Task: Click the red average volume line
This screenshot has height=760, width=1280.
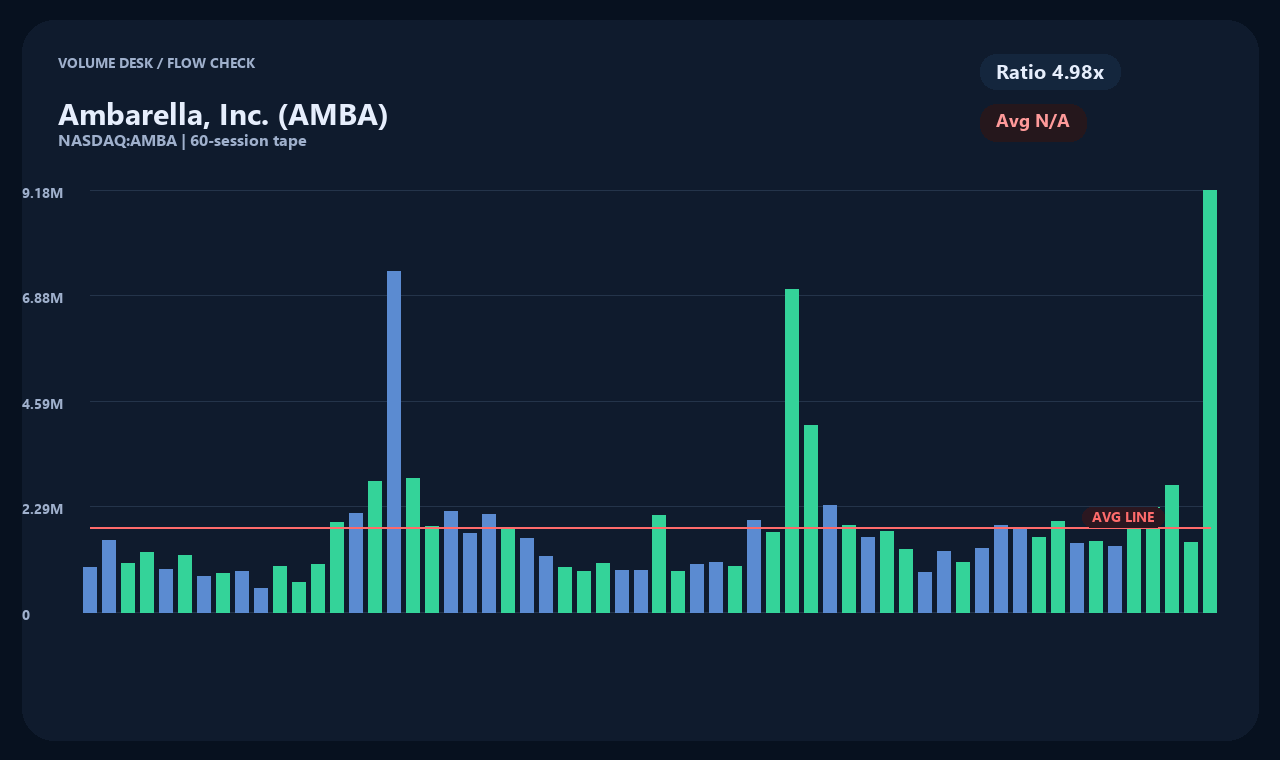Action: [650, 528]
